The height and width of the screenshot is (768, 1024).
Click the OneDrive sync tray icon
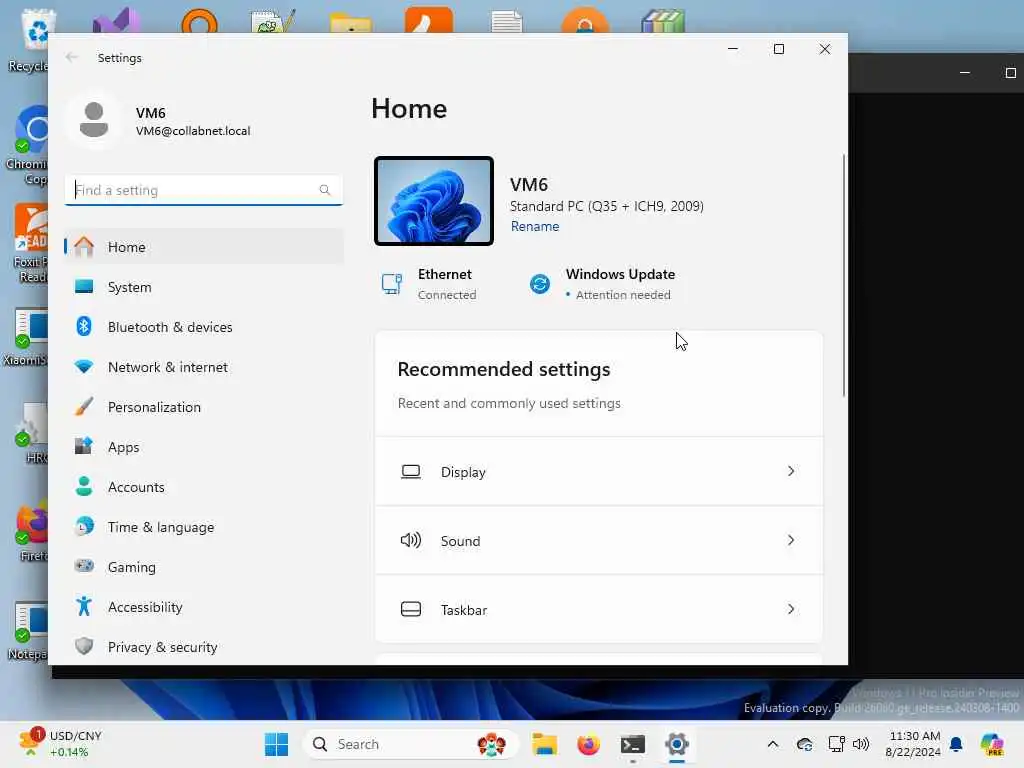805,744
